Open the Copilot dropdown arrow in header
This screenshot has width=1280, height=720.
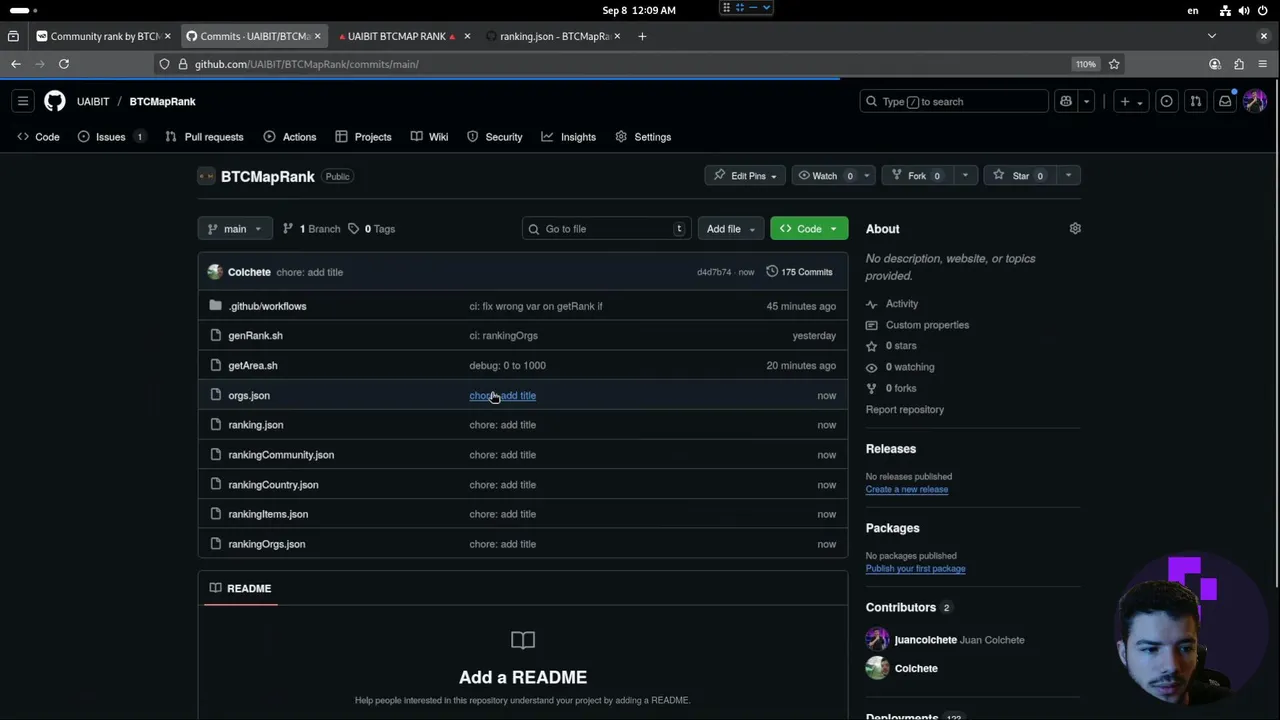click(x=1086, y=101)
